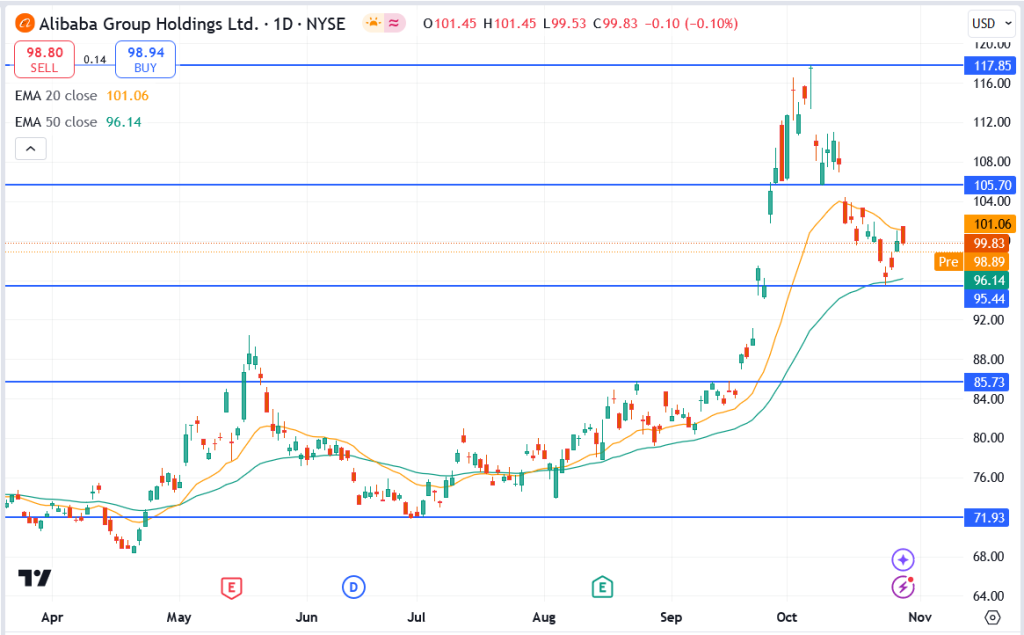Viewport: 1024px width, 635px height.
Task: Click the Alibaba orange logo icon
Action: pyautogui.click(x=25, y=24)
